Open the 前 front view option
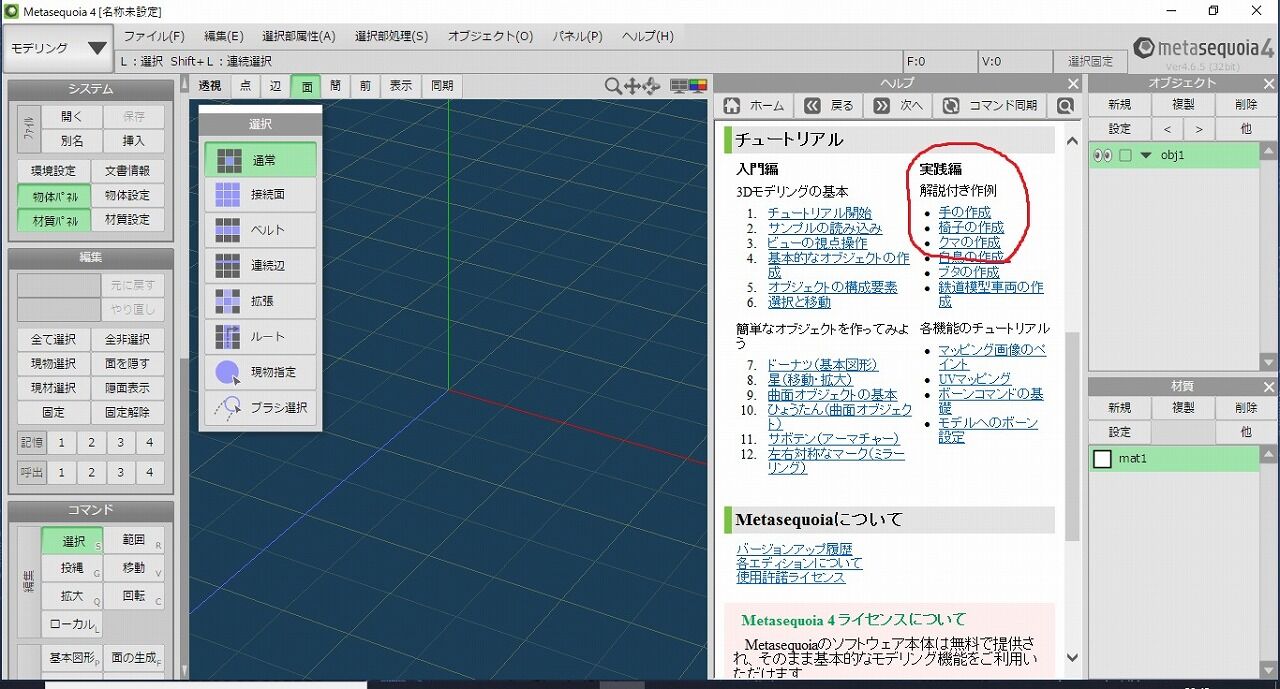Viewport: 1280px width, 689px height. coord(366,86)
